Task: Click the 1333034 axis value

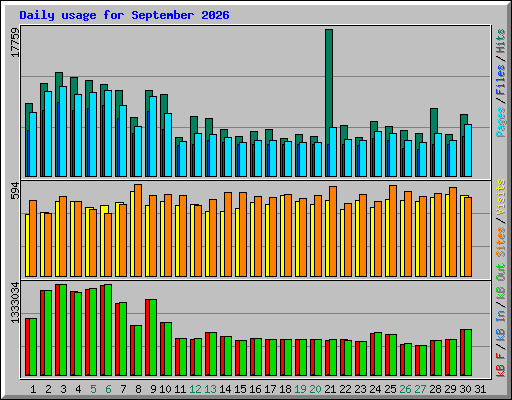Action: click(15, 303)
